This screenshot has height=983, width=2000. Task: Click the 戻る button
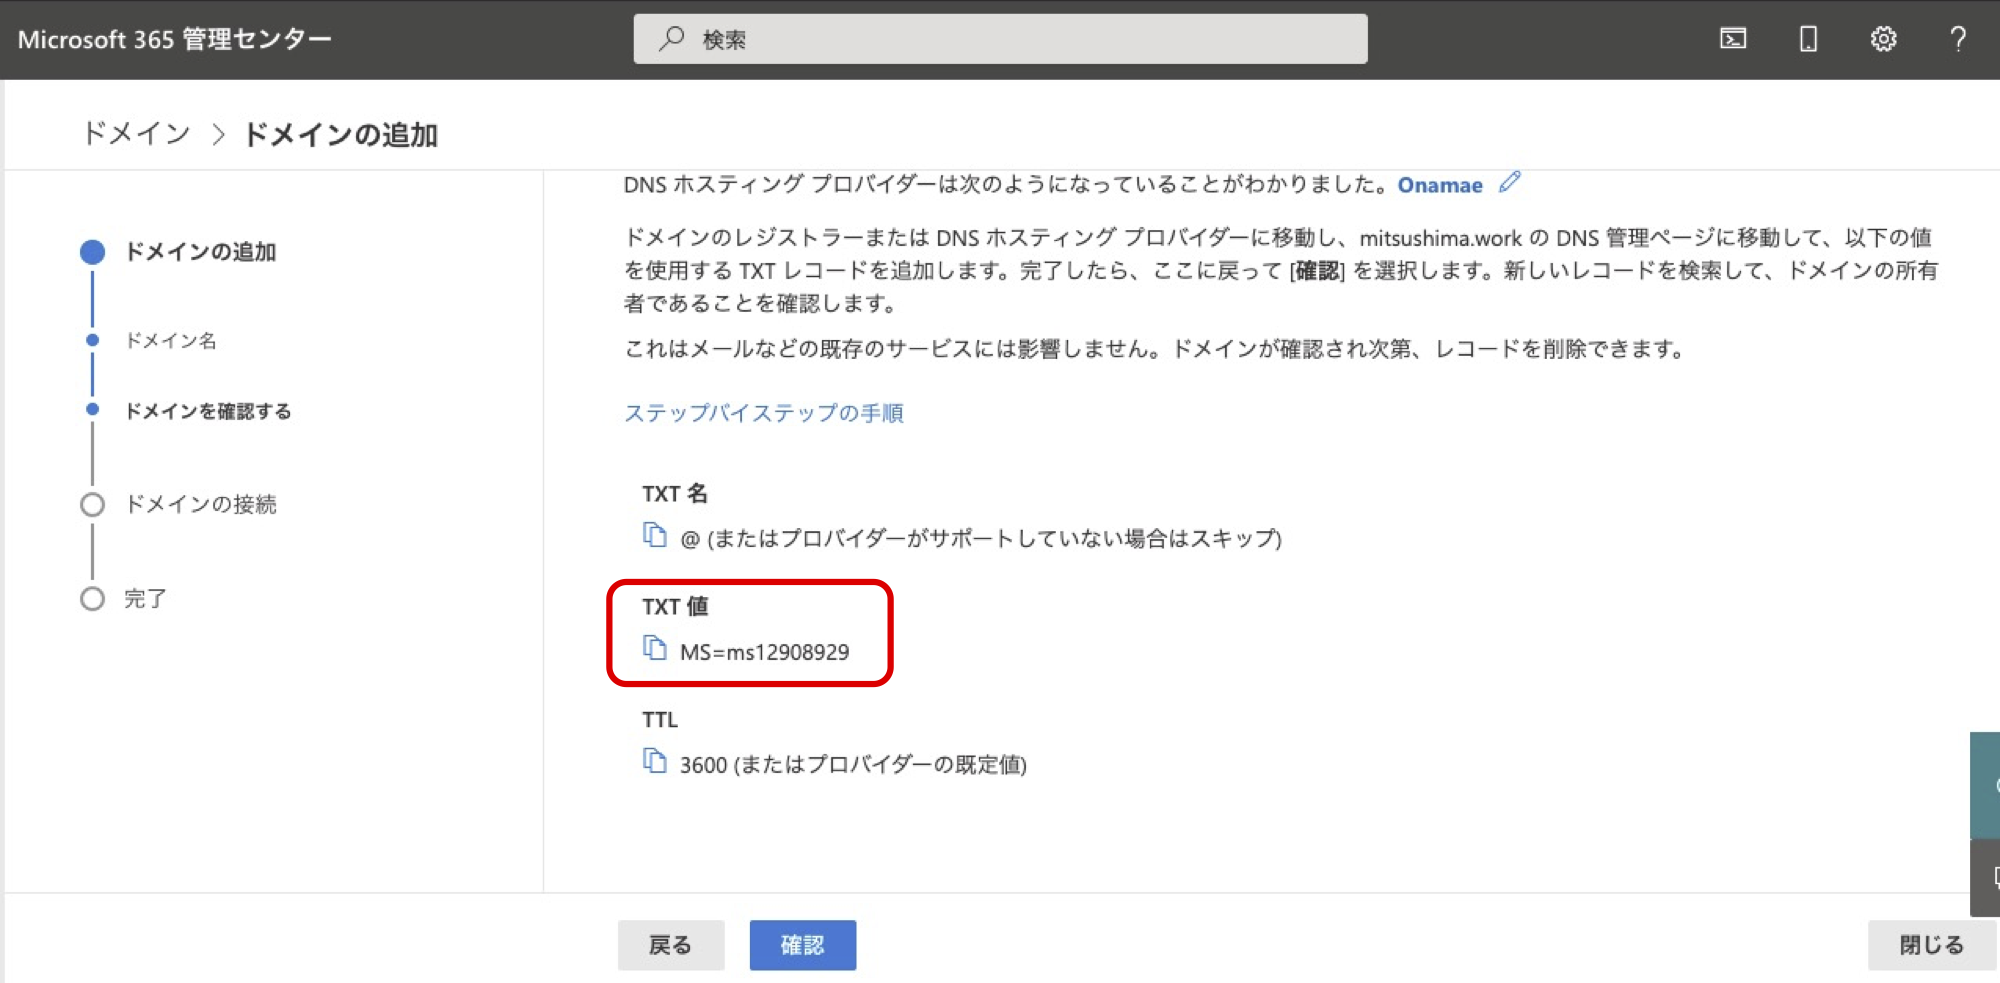tap(670, 945)
